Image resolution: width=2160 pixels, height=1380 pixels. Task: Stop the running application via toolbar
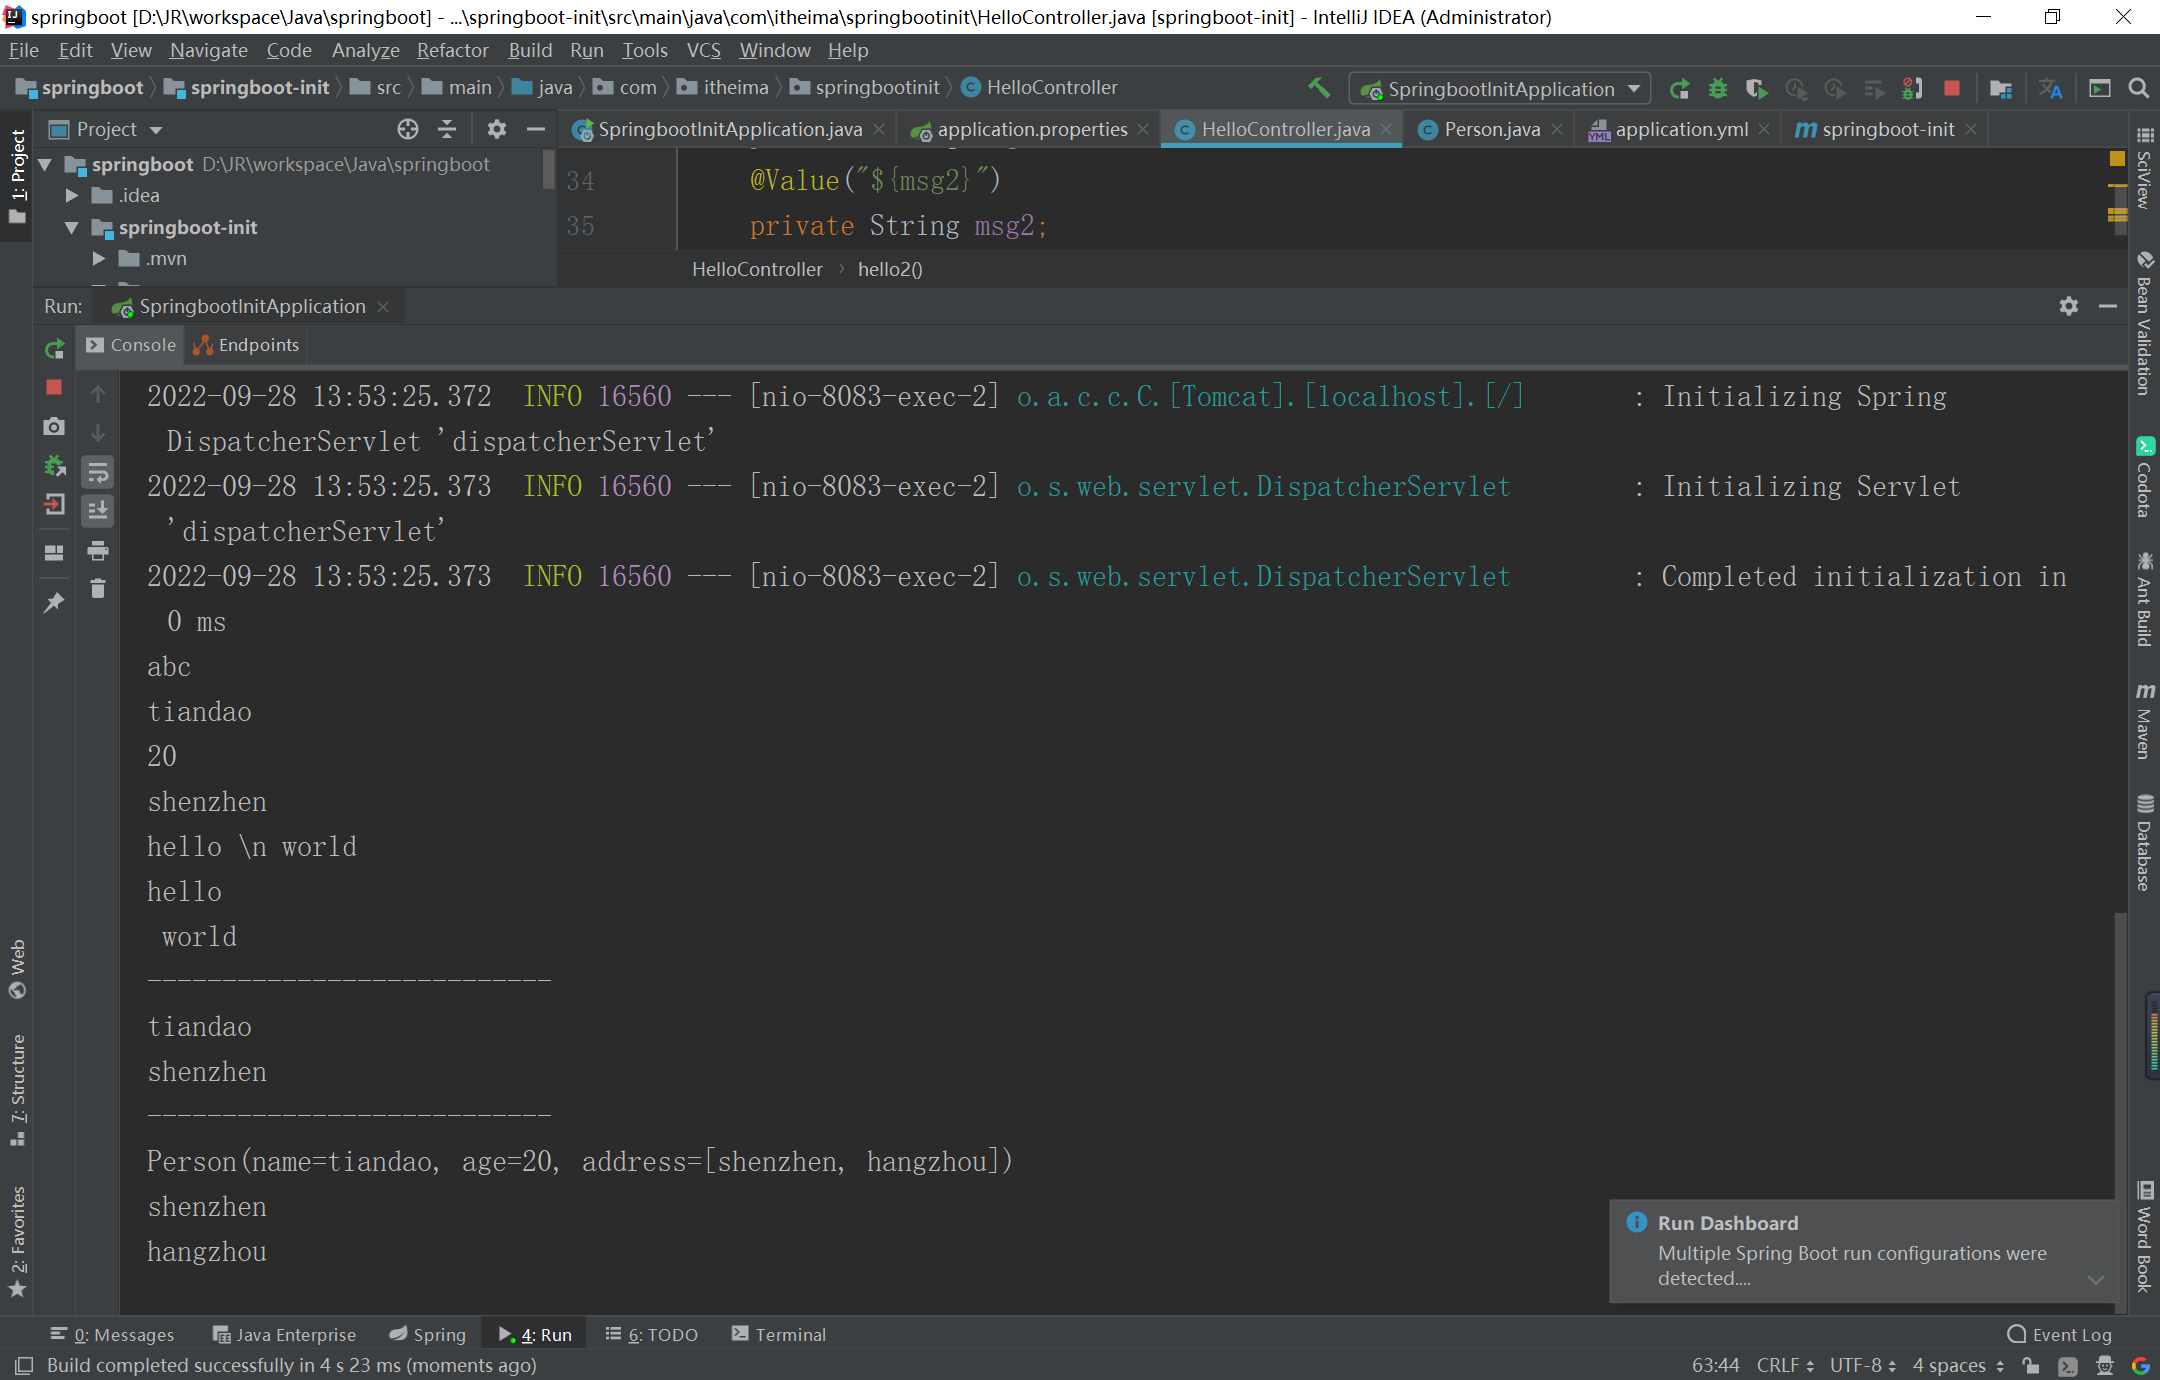[x=1951, y=89]
